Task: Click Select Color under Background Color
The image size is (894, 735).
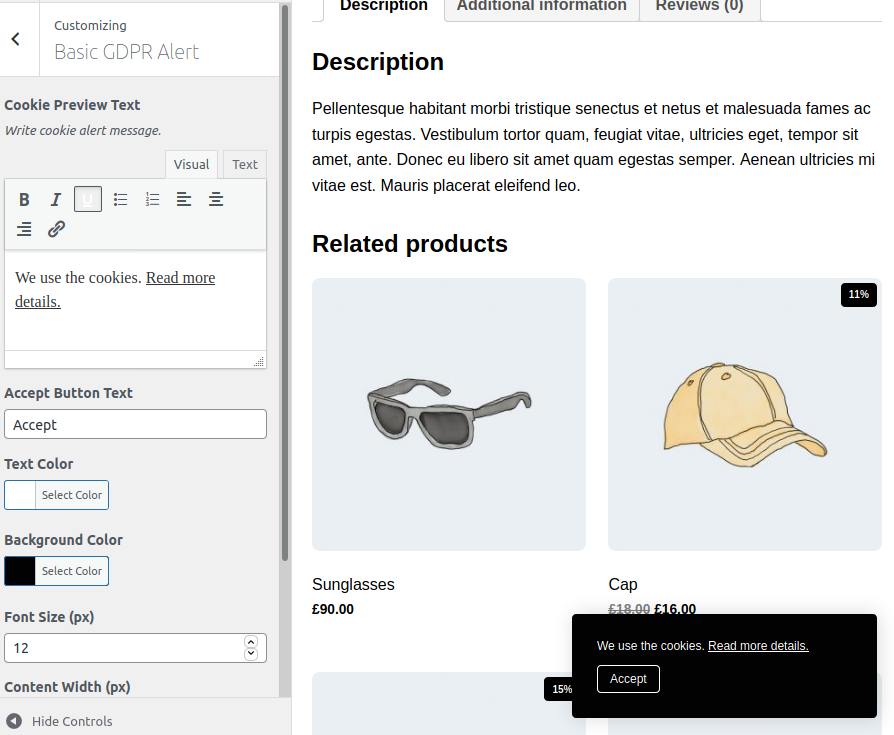Action: point(72,571)
